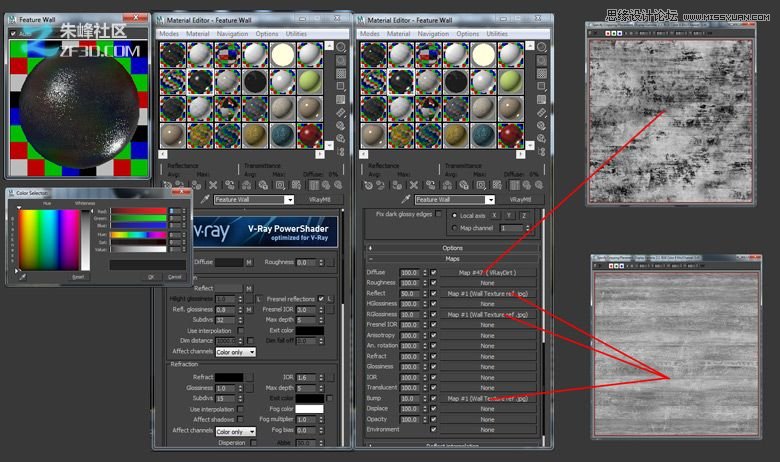
Task: Toggle the Diffuse map enable checkbox
Action: [433, 273]
